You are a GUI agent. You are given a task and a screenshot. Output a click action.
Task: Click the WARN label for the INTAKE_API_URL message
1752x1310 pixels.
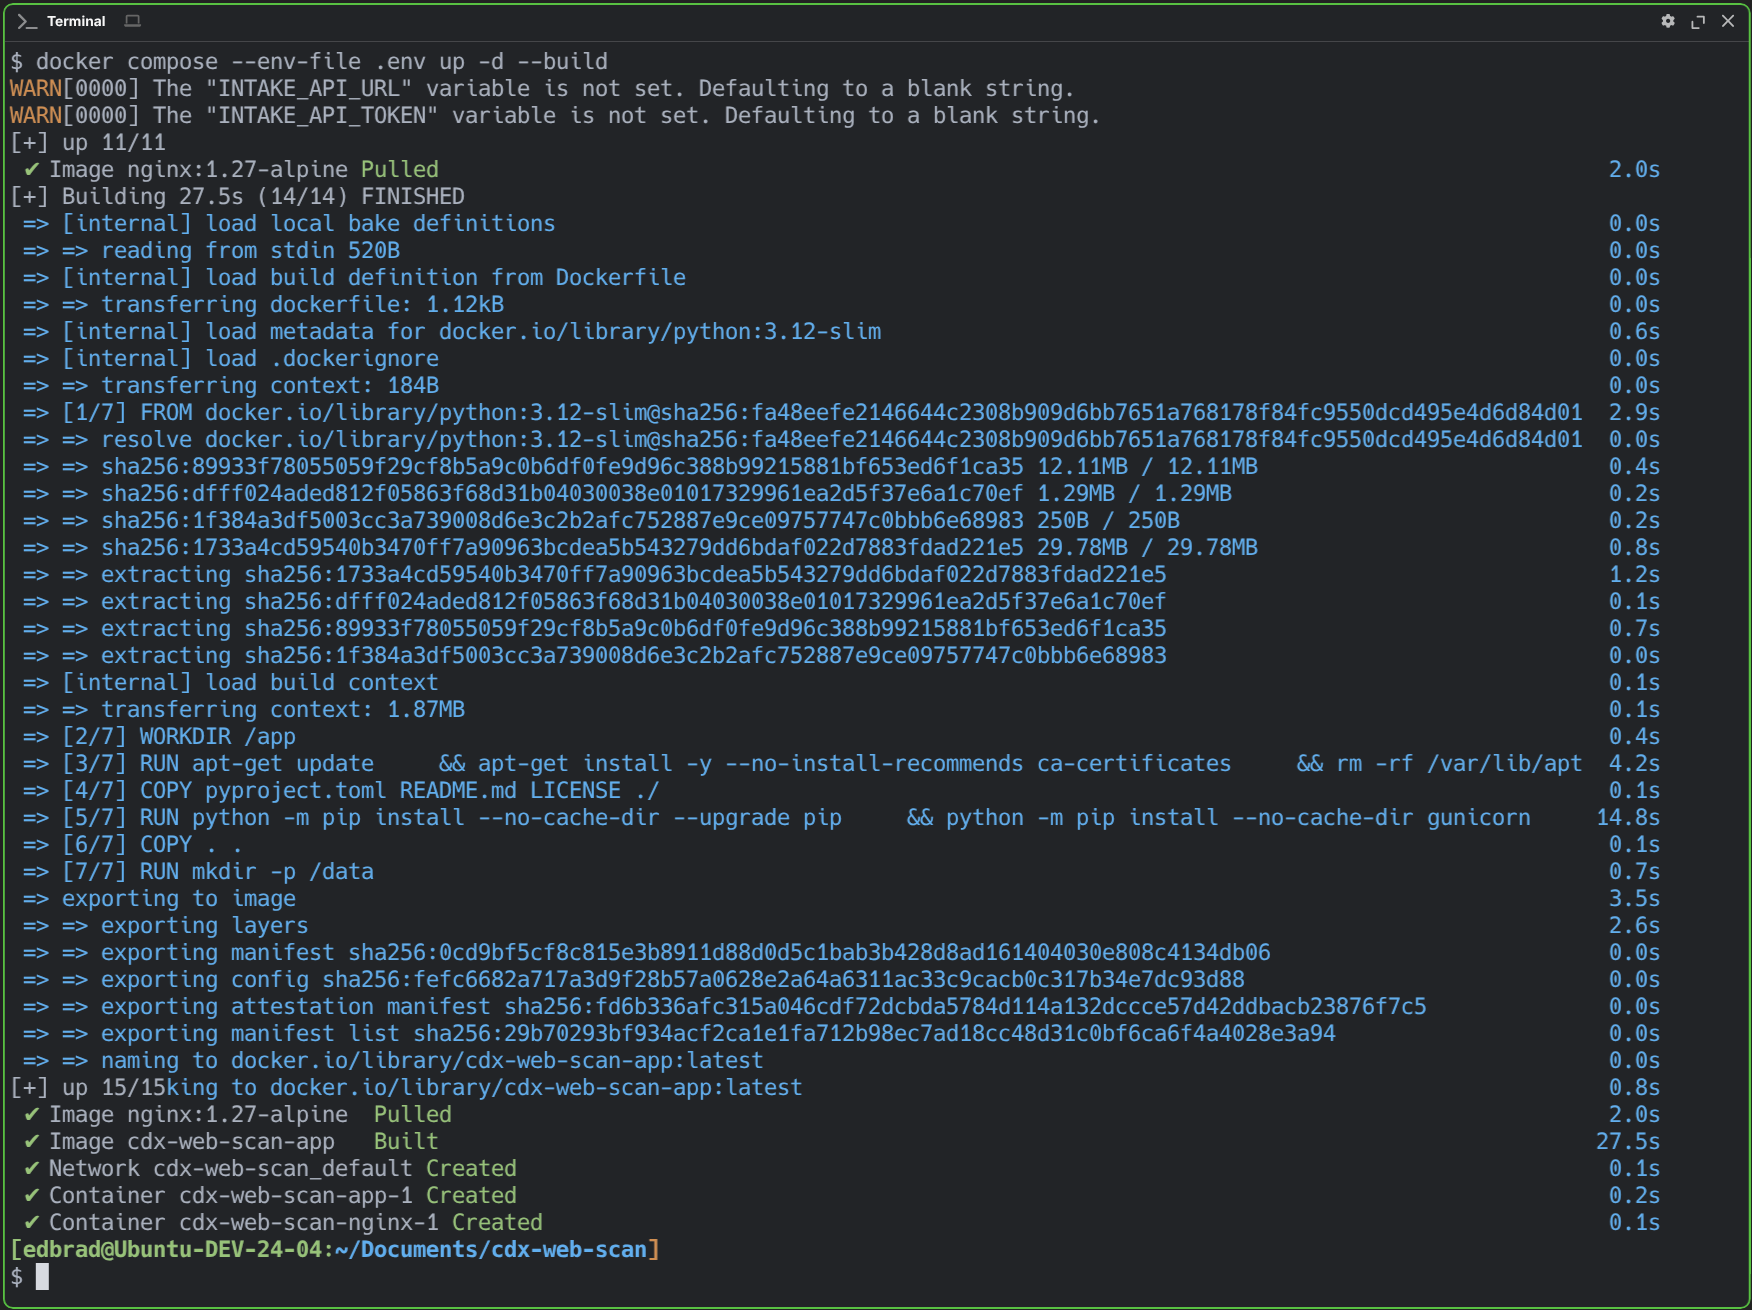pyautogui.click(x=36, y=88)
